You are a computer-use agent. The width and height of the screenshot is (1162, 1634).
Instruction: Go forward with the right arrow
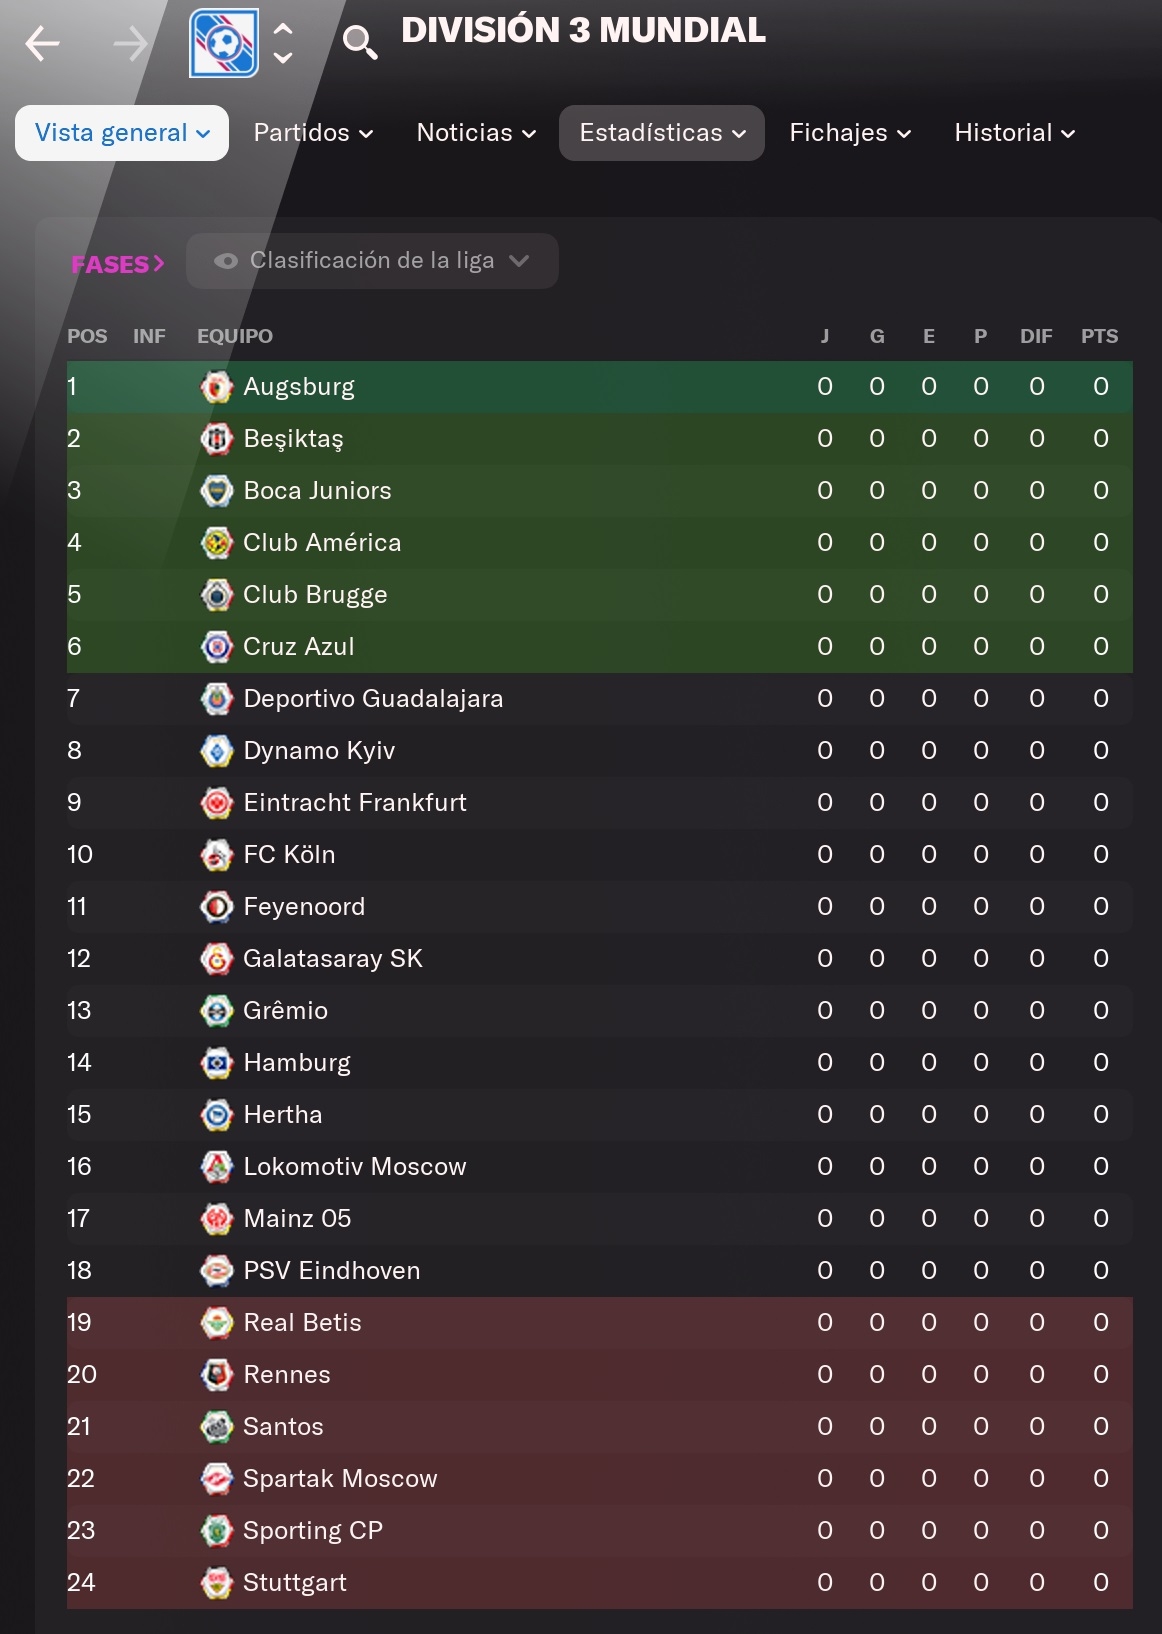(x=129, y=43)
